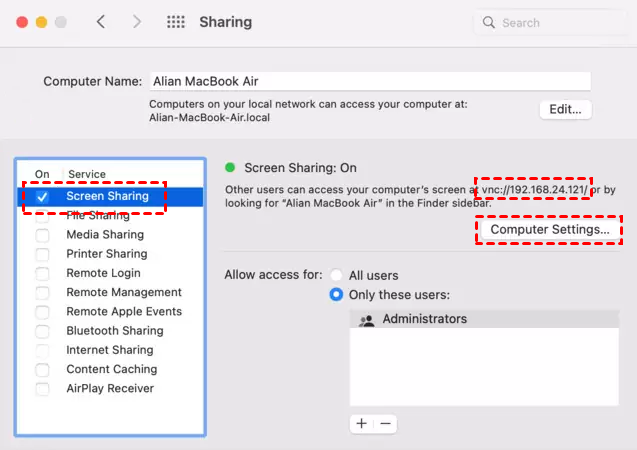Choose Only these users radio option
Image resolution: width=637 pixels, height=450 pixels.
pos(337,295)
